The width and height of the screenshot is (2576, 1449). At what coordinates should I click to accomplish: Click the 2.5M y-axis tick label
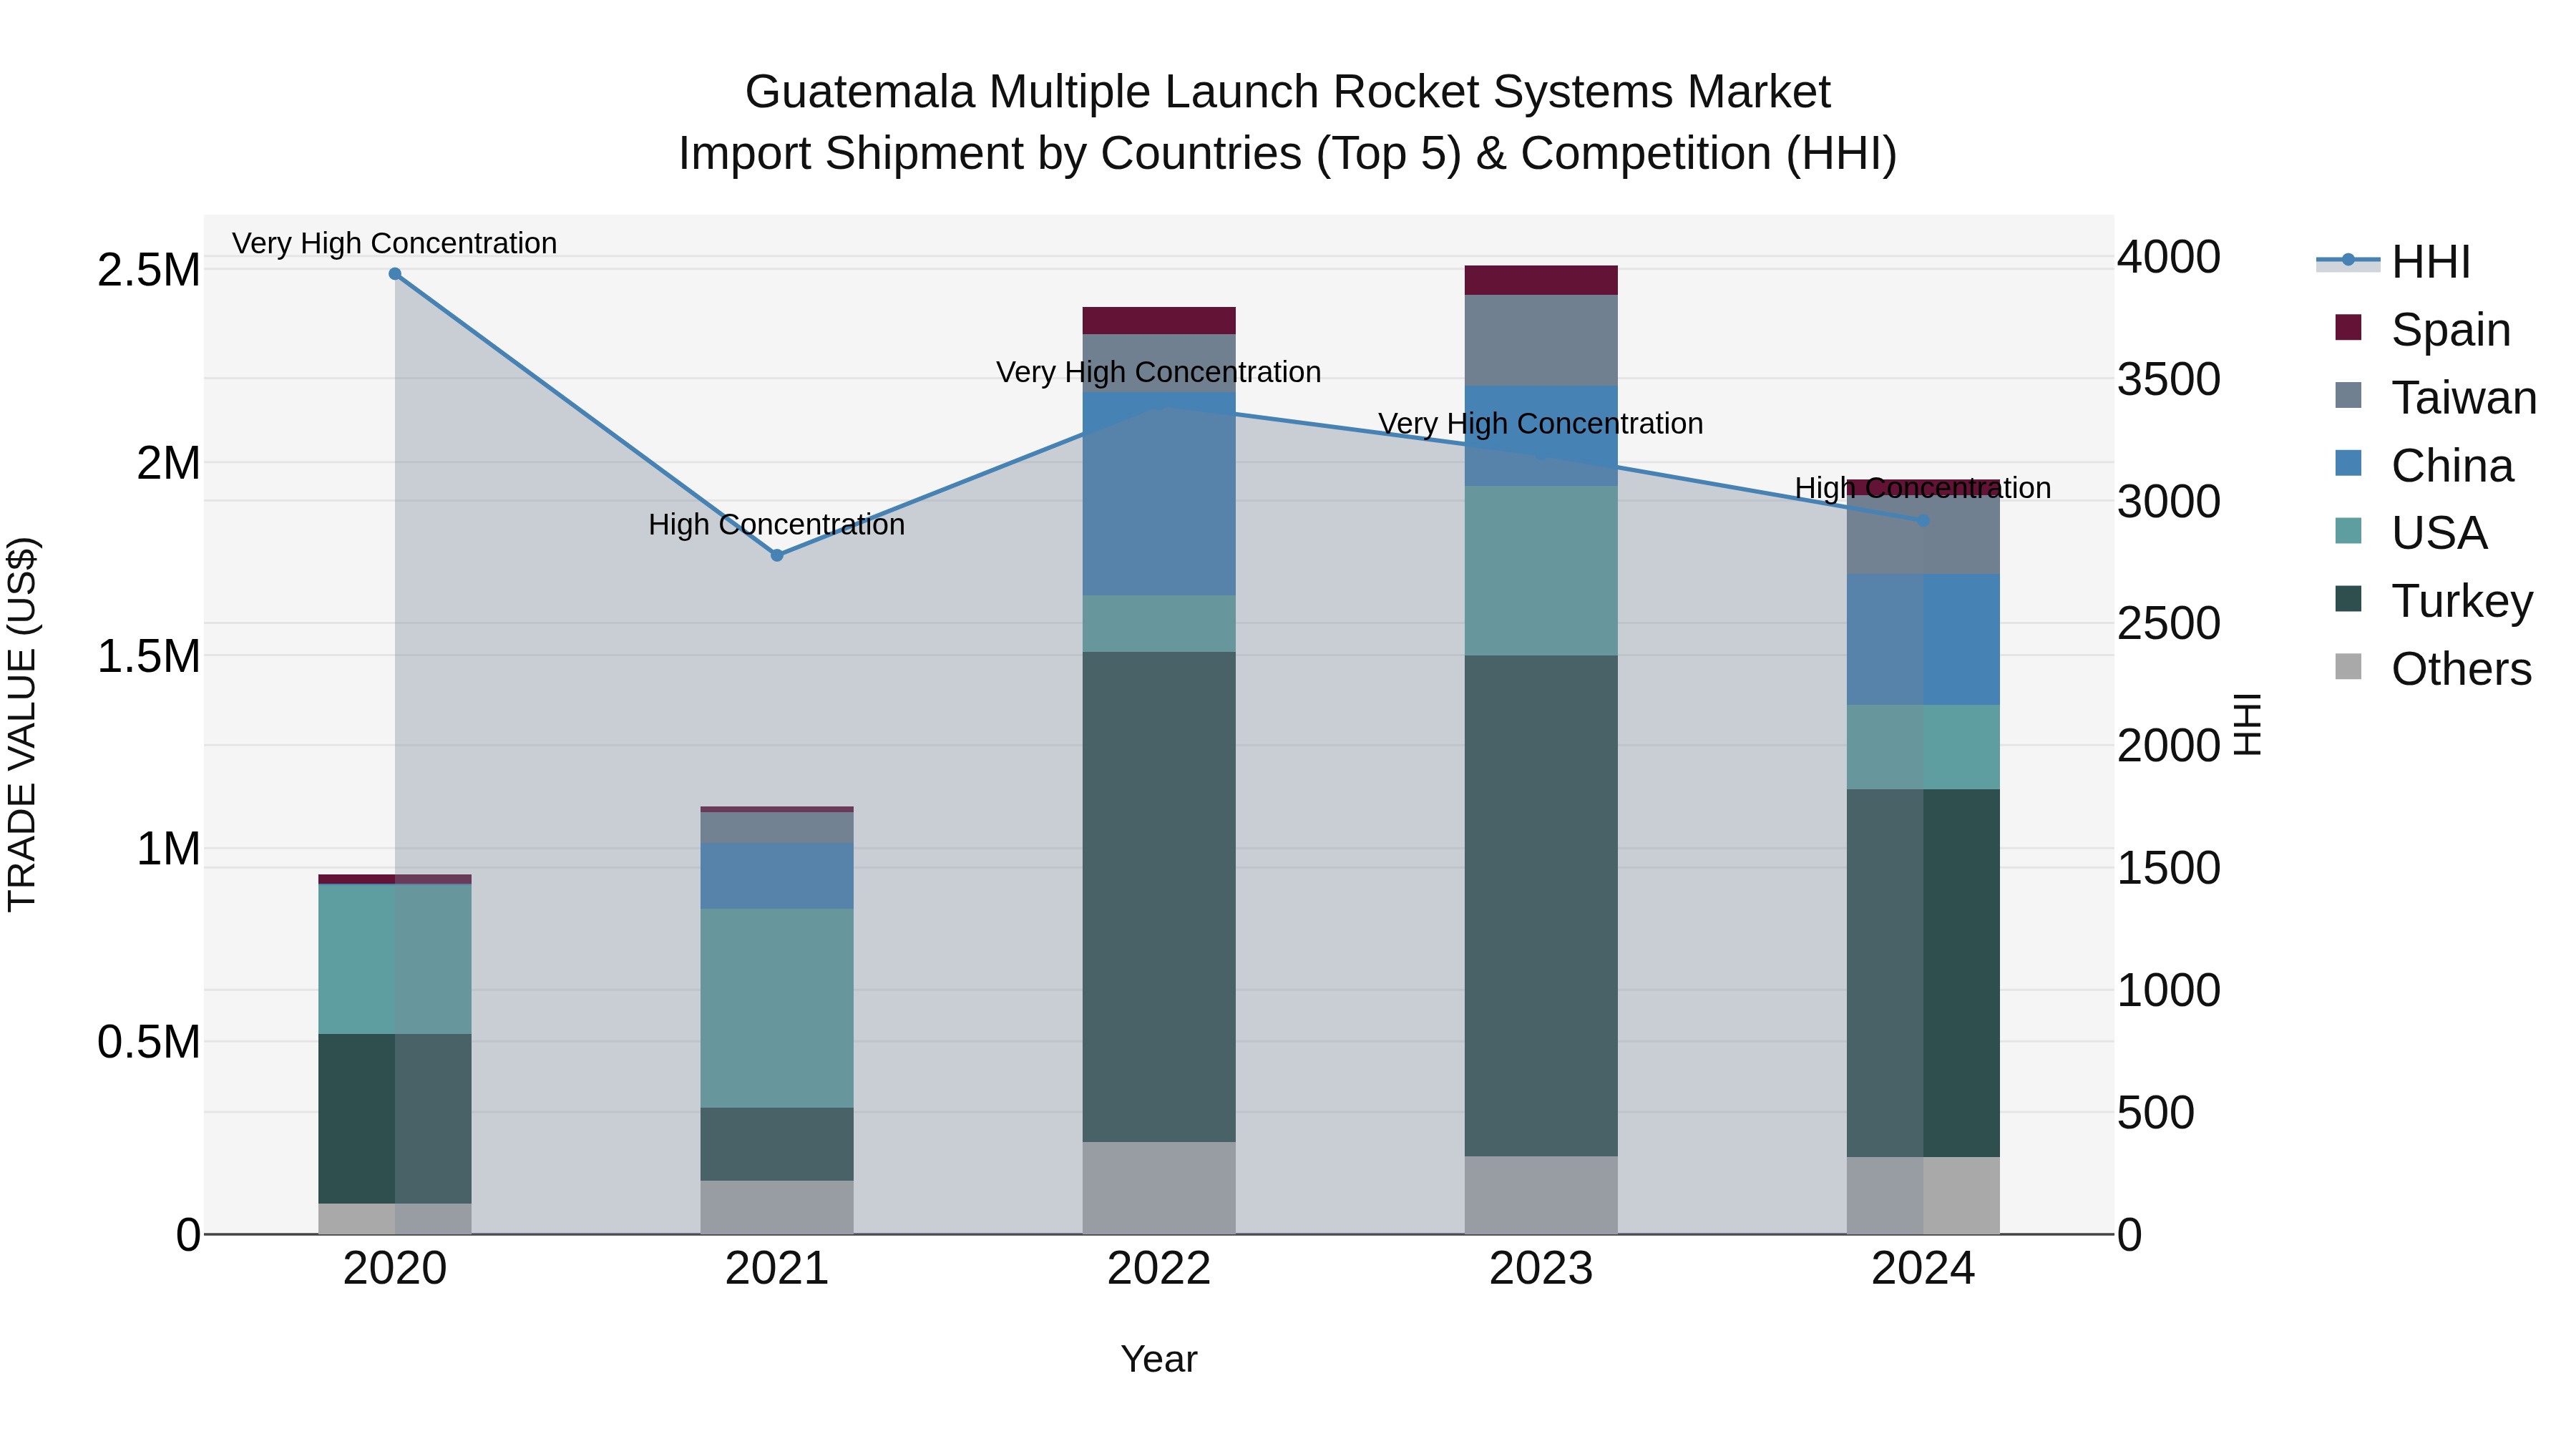pos(148,270)
